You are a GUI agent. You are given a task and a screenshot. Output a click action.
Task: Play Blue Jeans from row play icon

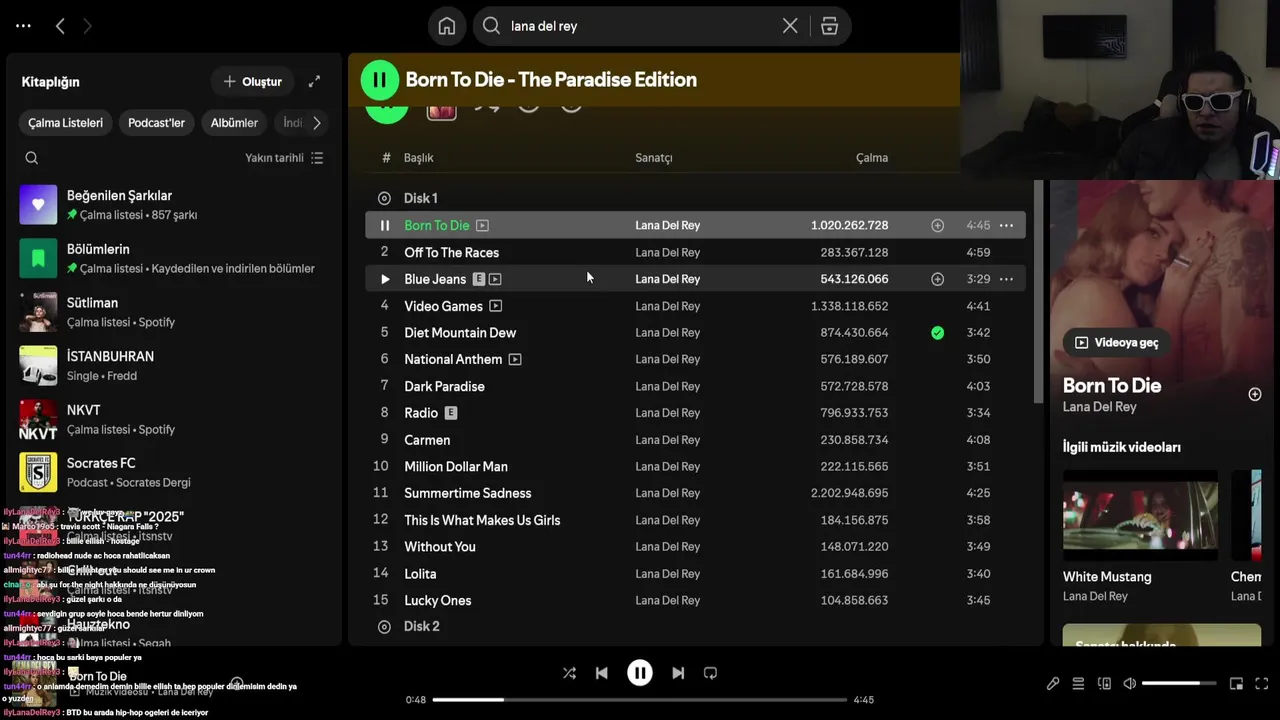point(384,279)
